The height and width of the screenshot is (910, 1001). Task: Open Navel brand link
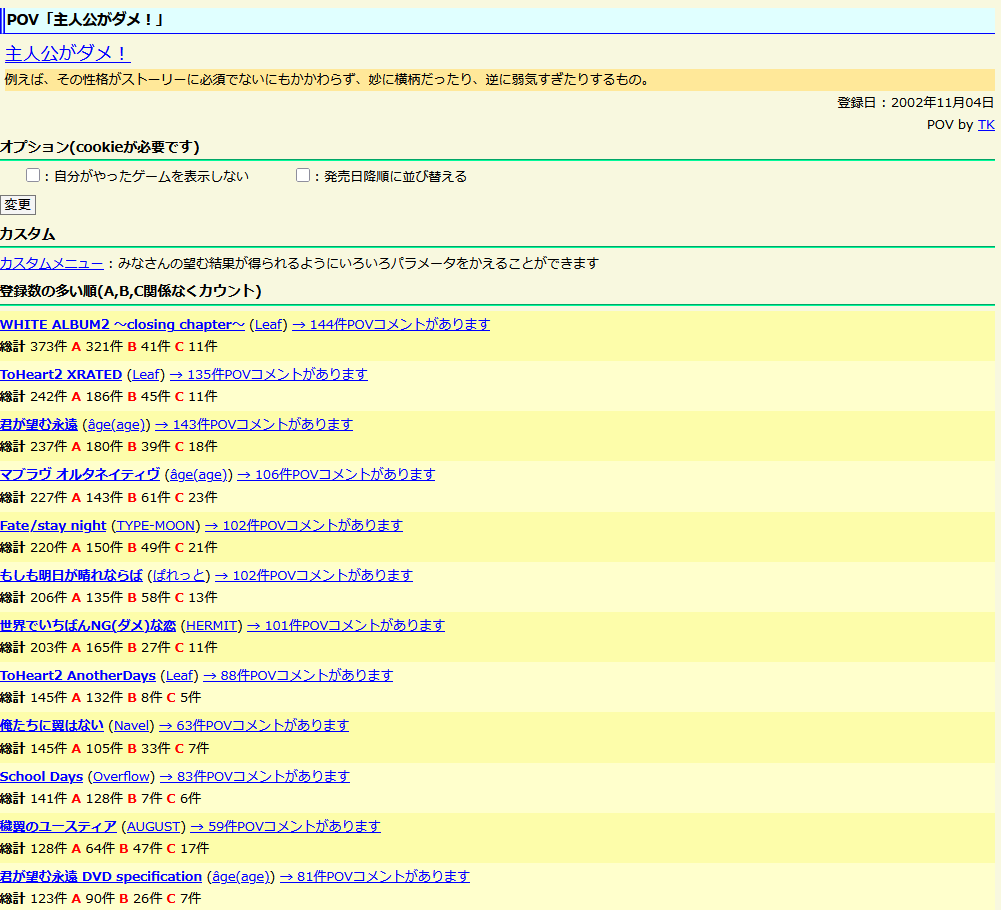(x=132, y=725)
